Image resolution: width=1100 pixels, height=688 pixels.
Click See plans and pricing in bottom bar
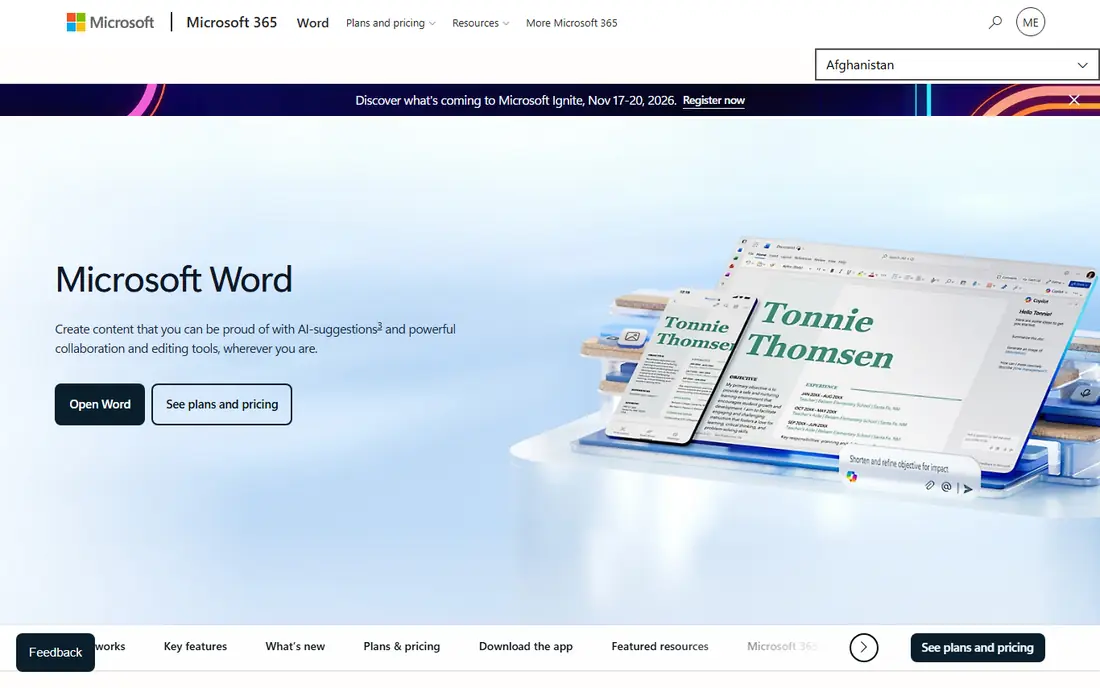977,647
